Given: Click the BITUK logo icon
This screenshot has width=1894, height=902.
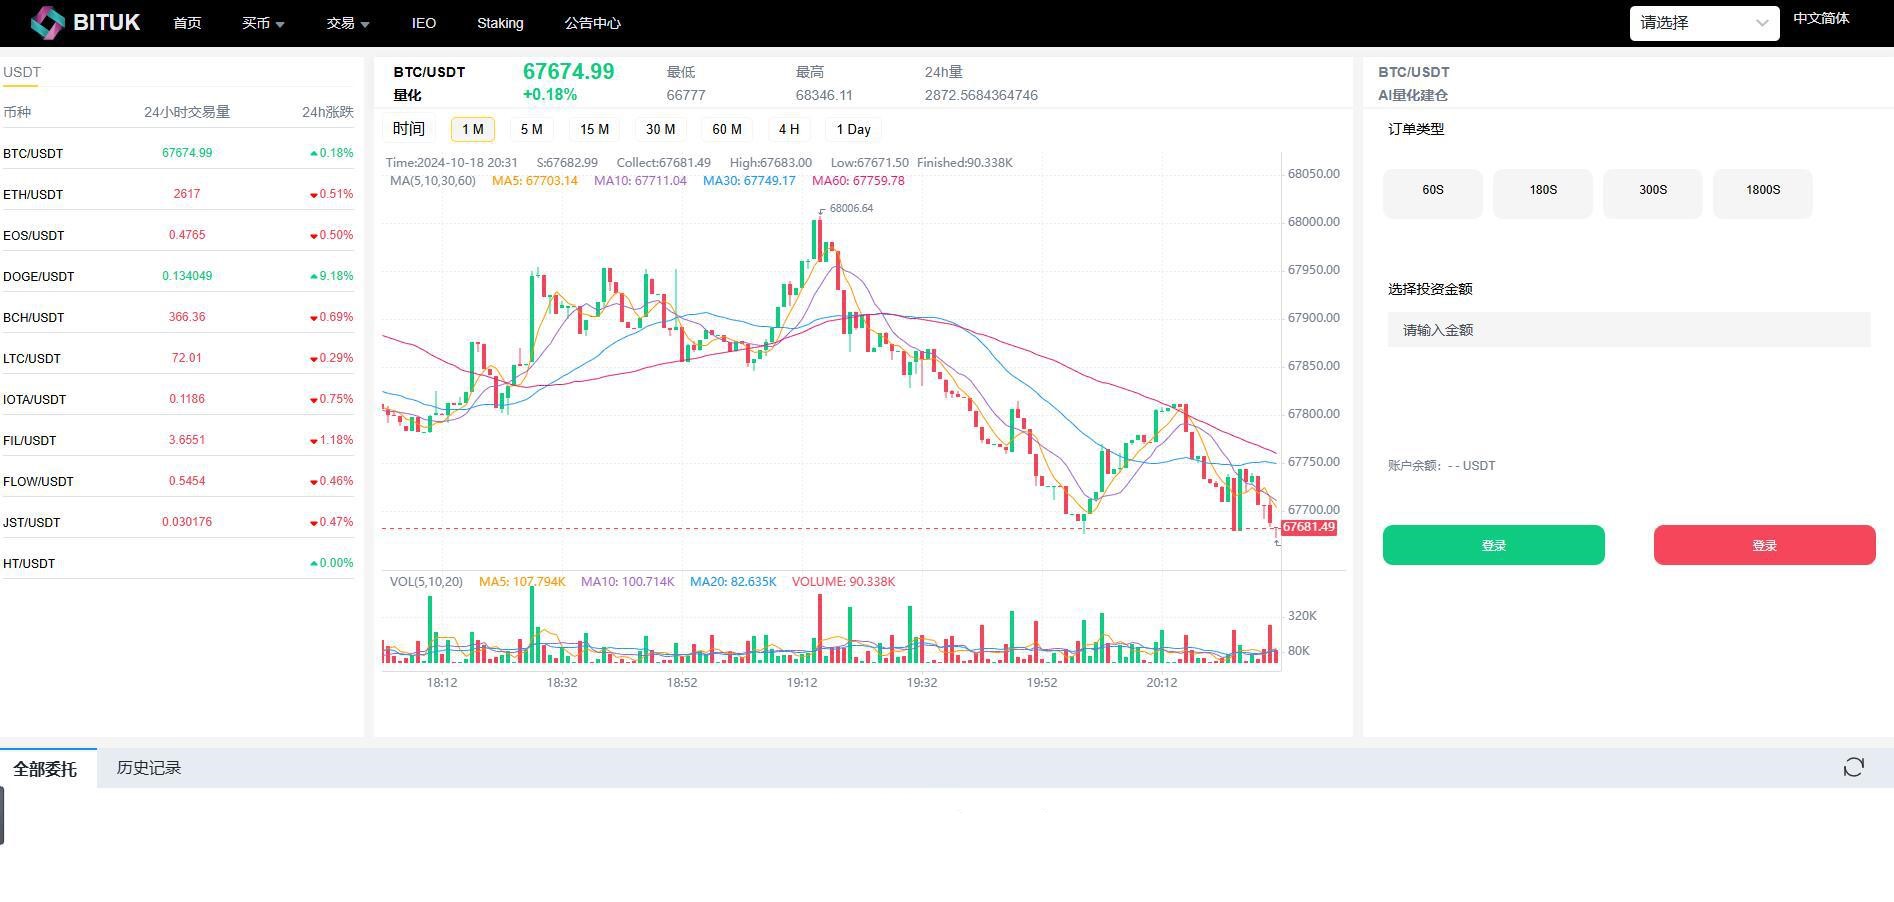Looking at the screenshot, I should pyautogui.click(x=47, y=22).
